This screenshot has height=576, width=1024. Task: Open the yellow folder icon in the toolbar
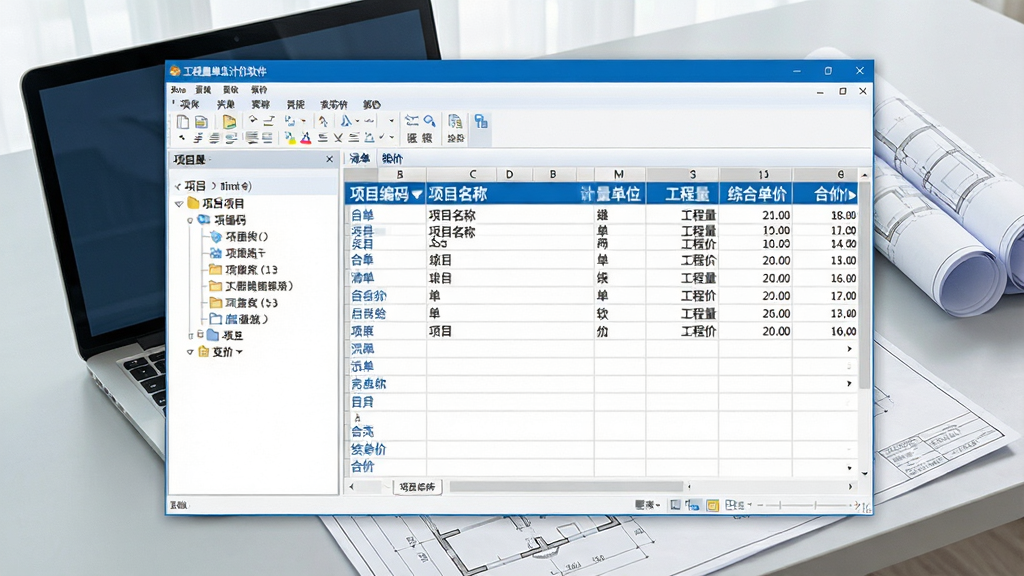pyautogui.click(x=229, y=121)
